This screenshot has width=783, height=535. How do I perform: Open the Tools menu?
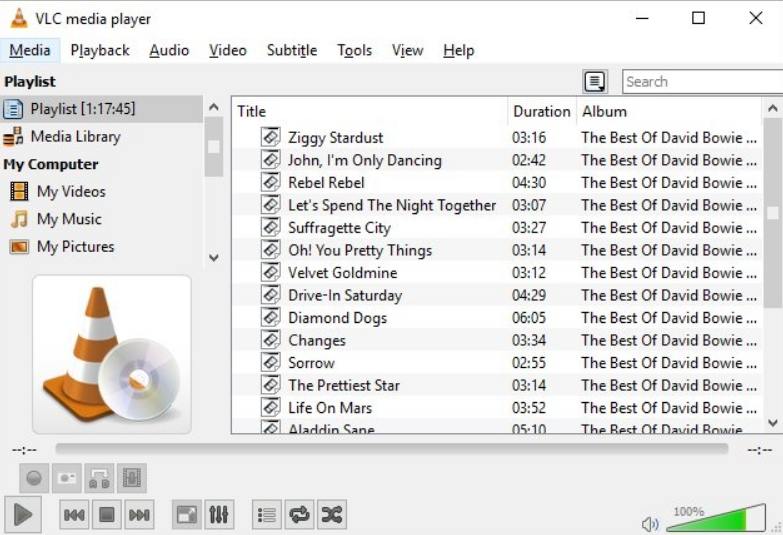click(x=354, y=50)
